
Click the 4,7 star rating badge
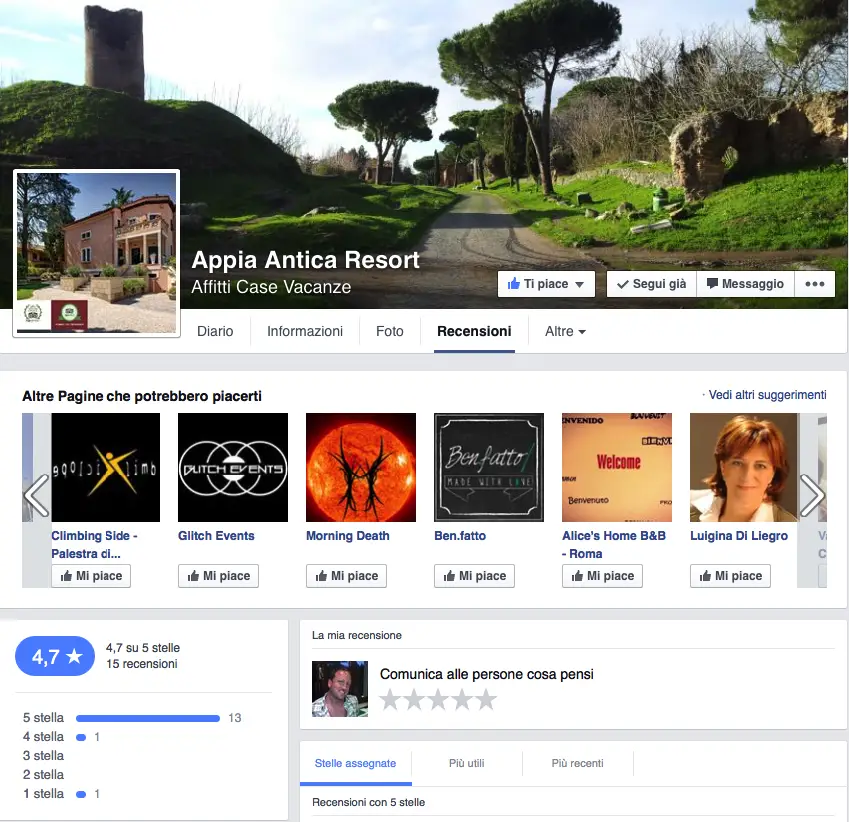pos(55,656)
